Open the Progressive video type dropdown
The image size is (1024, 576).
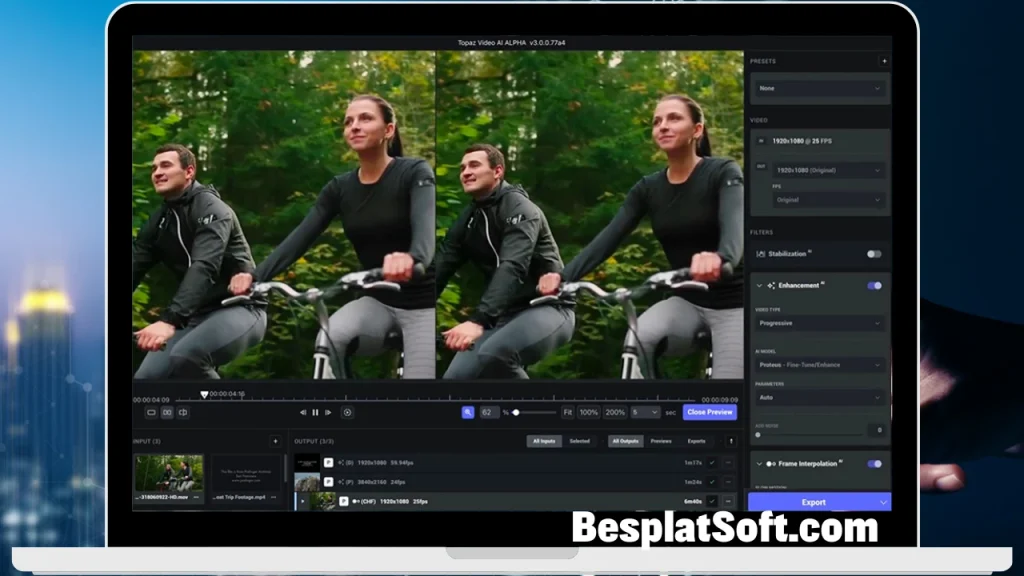tap(819, 323)
